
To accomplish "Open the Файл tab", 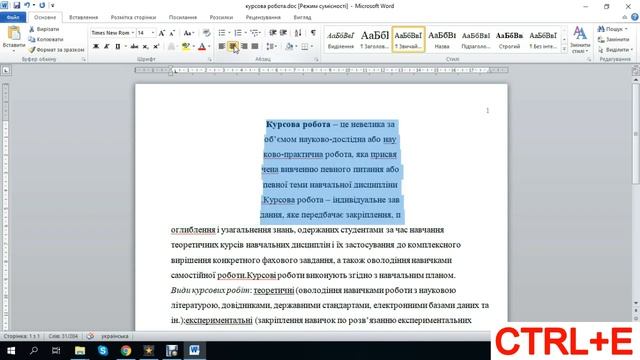I will point(13,18).
